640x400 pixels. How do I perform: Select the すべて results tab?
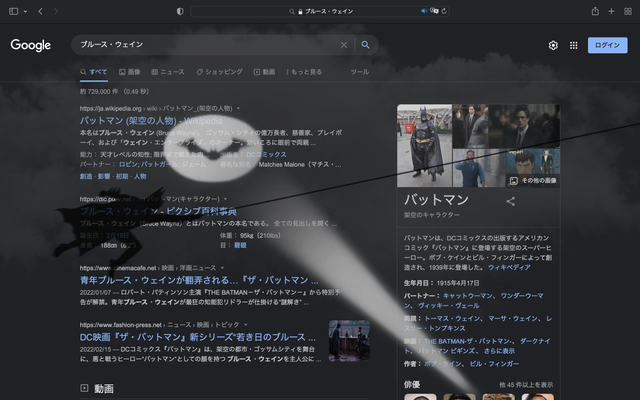click(93, 72)
